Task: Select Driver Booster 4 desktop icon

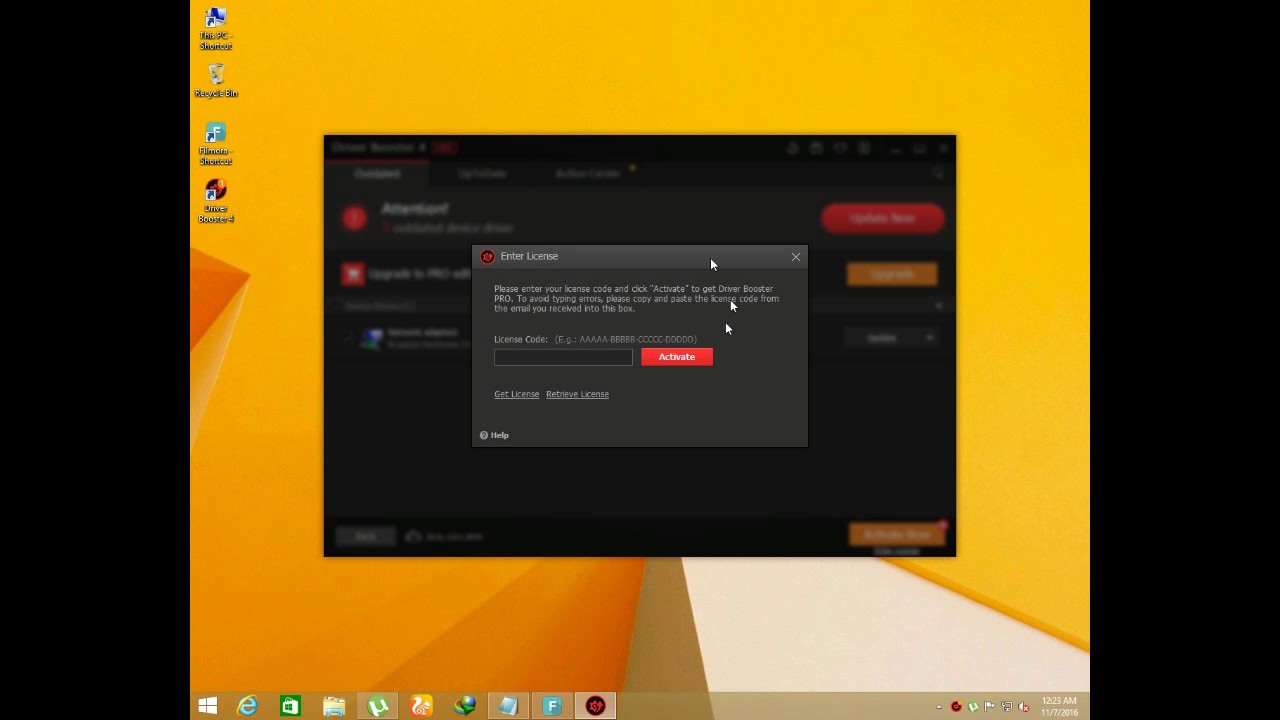Action: (x=215, y=201)
